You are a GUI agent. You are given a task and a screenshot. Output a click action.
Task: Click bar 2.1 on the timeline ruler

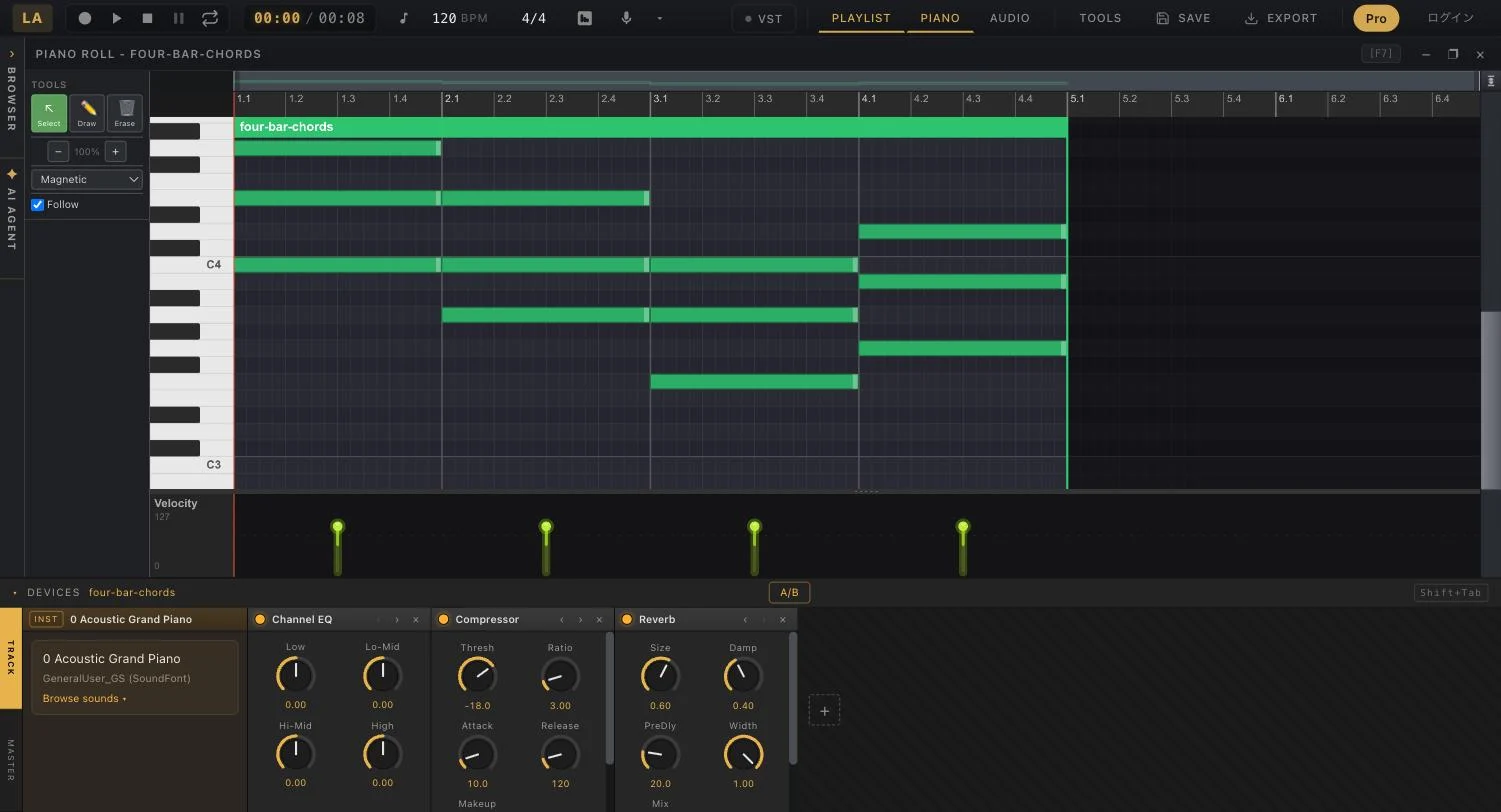click(x=452, y=98)
